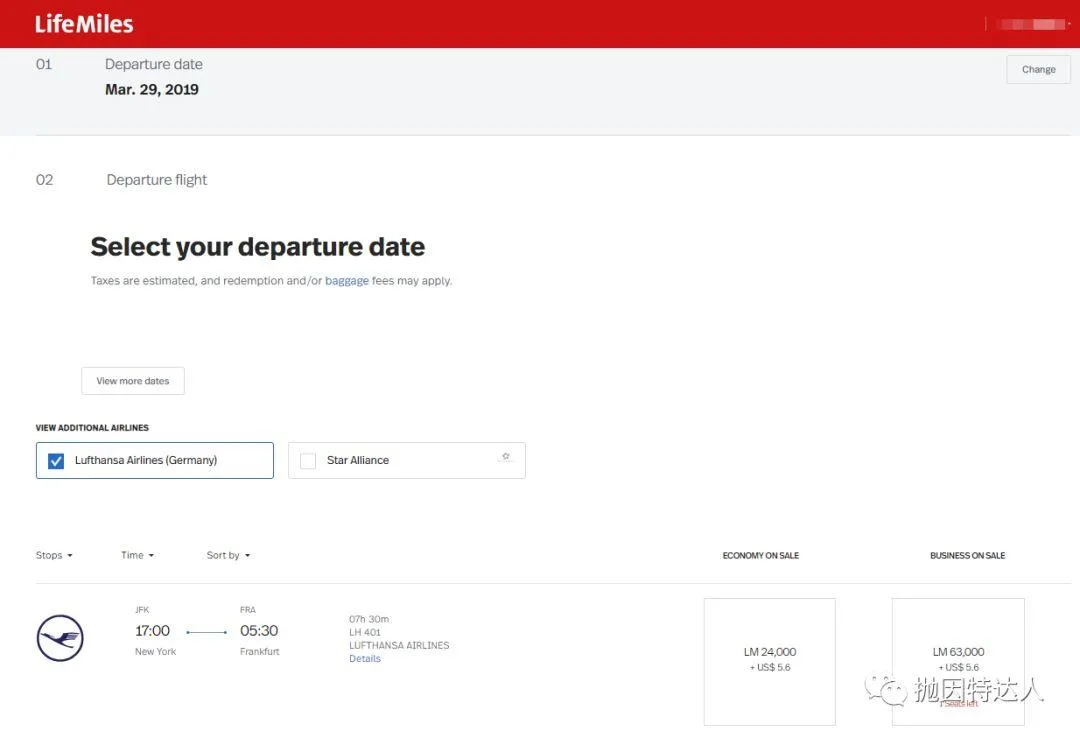Click the View more dates button

[133, 381]
